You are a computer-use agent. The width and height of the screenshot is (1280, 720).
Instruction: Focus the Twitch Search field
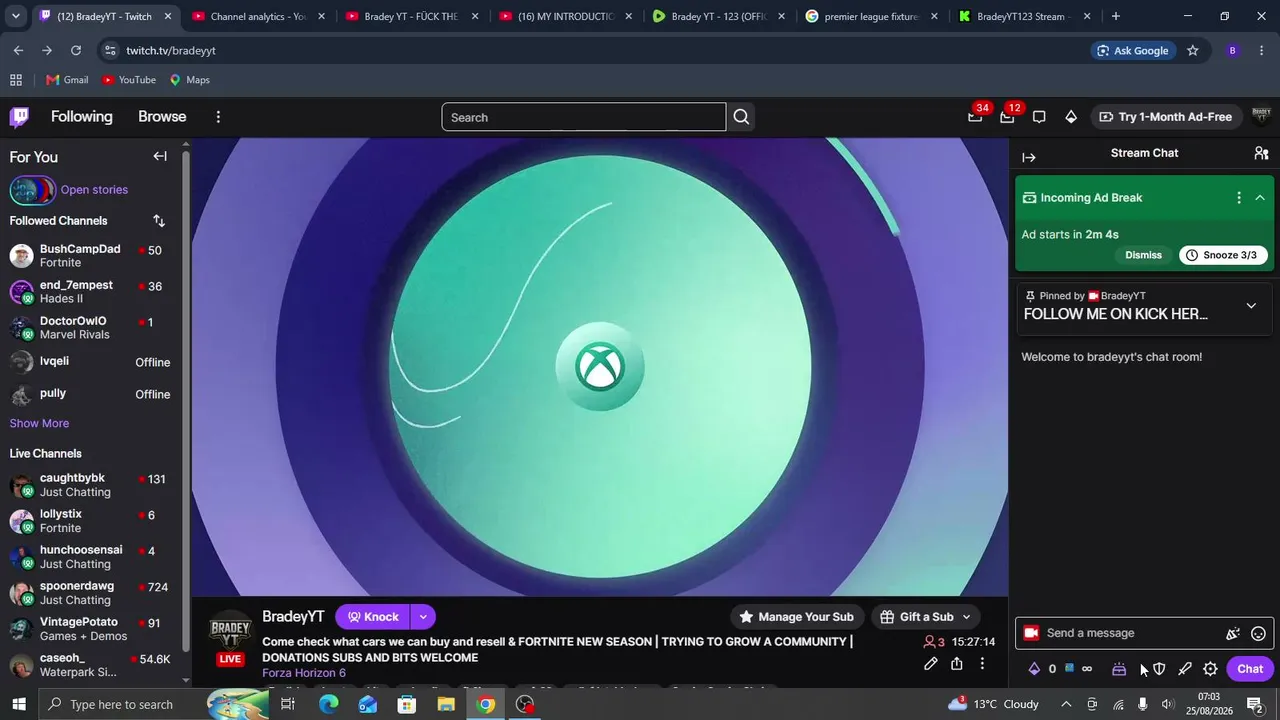[x=584, y=117]
